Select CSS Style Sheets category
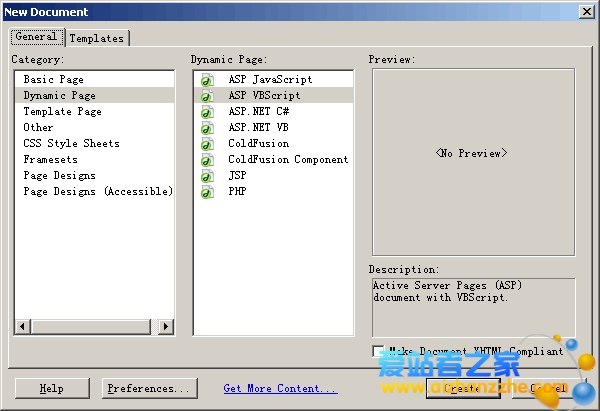Viewport: 600px width, 411px height. pyautogui.click(x=71, y=143)
